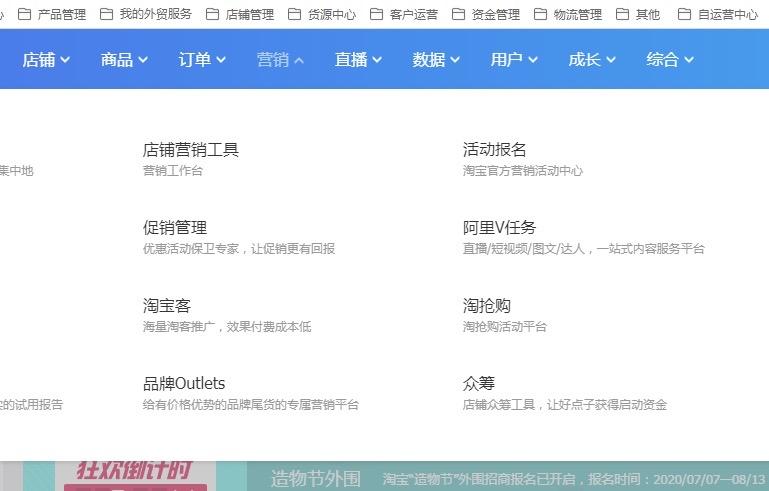Image resolution: width=769 pixels, height=491 pixels.
Task: Expand the 订单 navigation dropdown
Action: click(x=202, y=60)
